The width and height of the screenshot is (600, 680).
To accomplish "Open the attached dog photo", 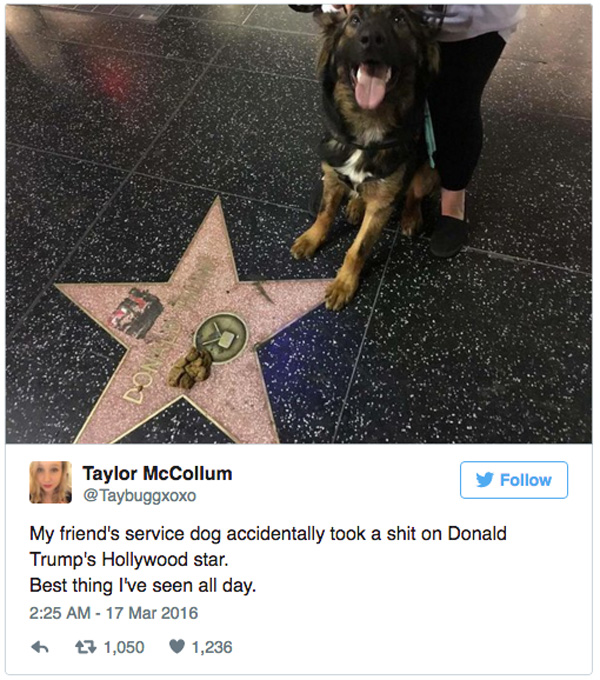I will 299,224.
